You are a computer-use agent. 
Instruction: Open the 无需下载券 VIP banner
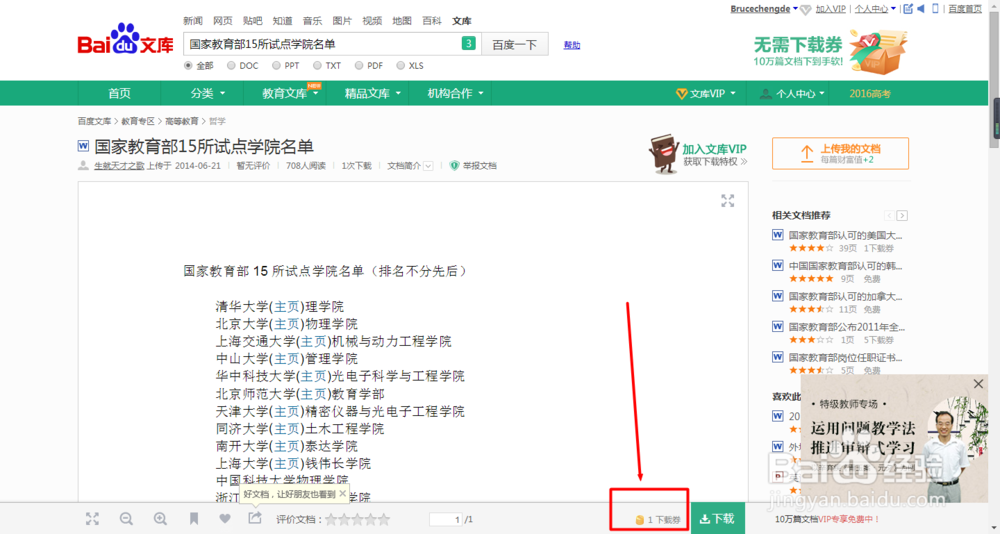(830, 51)
